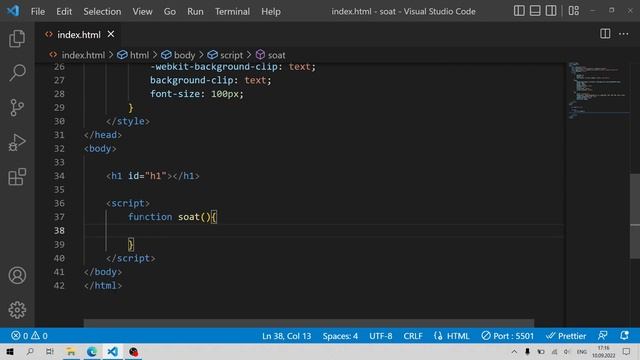
Task: Switch to Visual Studio Code taskbar icon
Action: coord(112,351)
